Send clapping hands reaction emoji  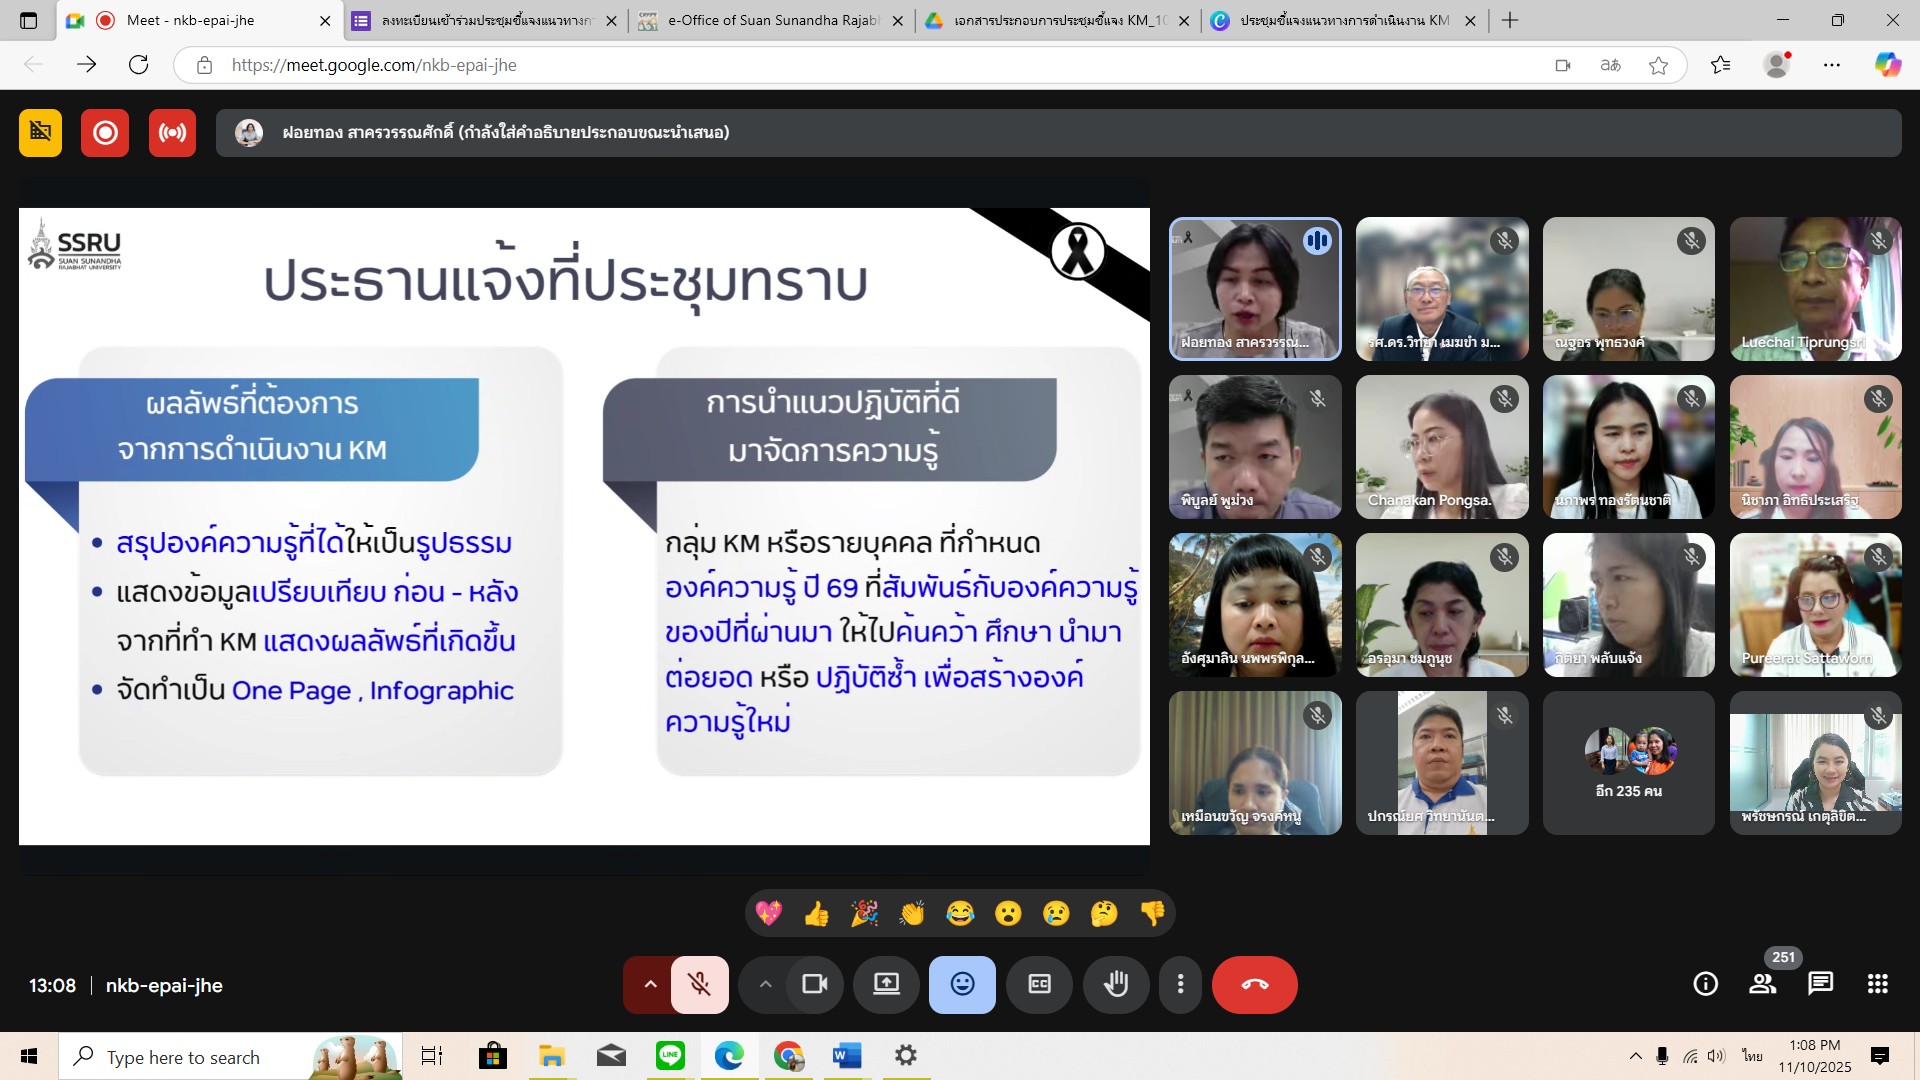pyautogui.click(x=912, y=913)
